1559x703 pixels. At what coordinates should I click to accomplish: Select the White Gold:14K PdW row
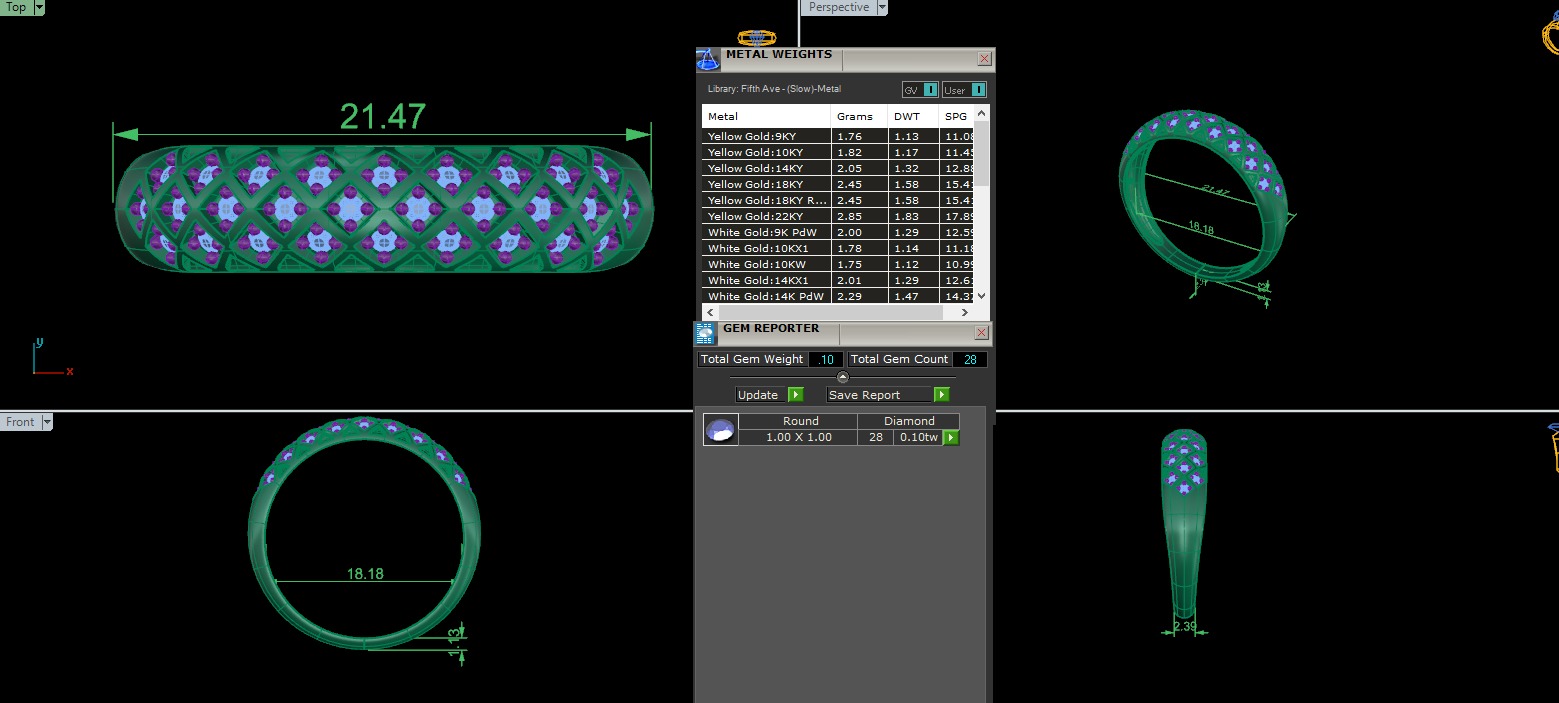[x=838, y=296]
